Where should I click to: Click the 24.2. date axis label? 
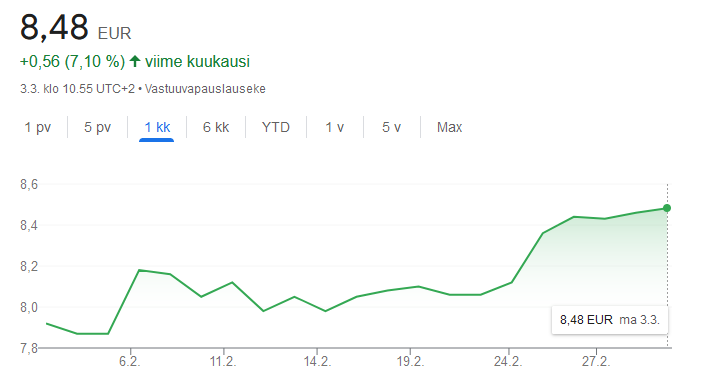click(x=508, y=361)
